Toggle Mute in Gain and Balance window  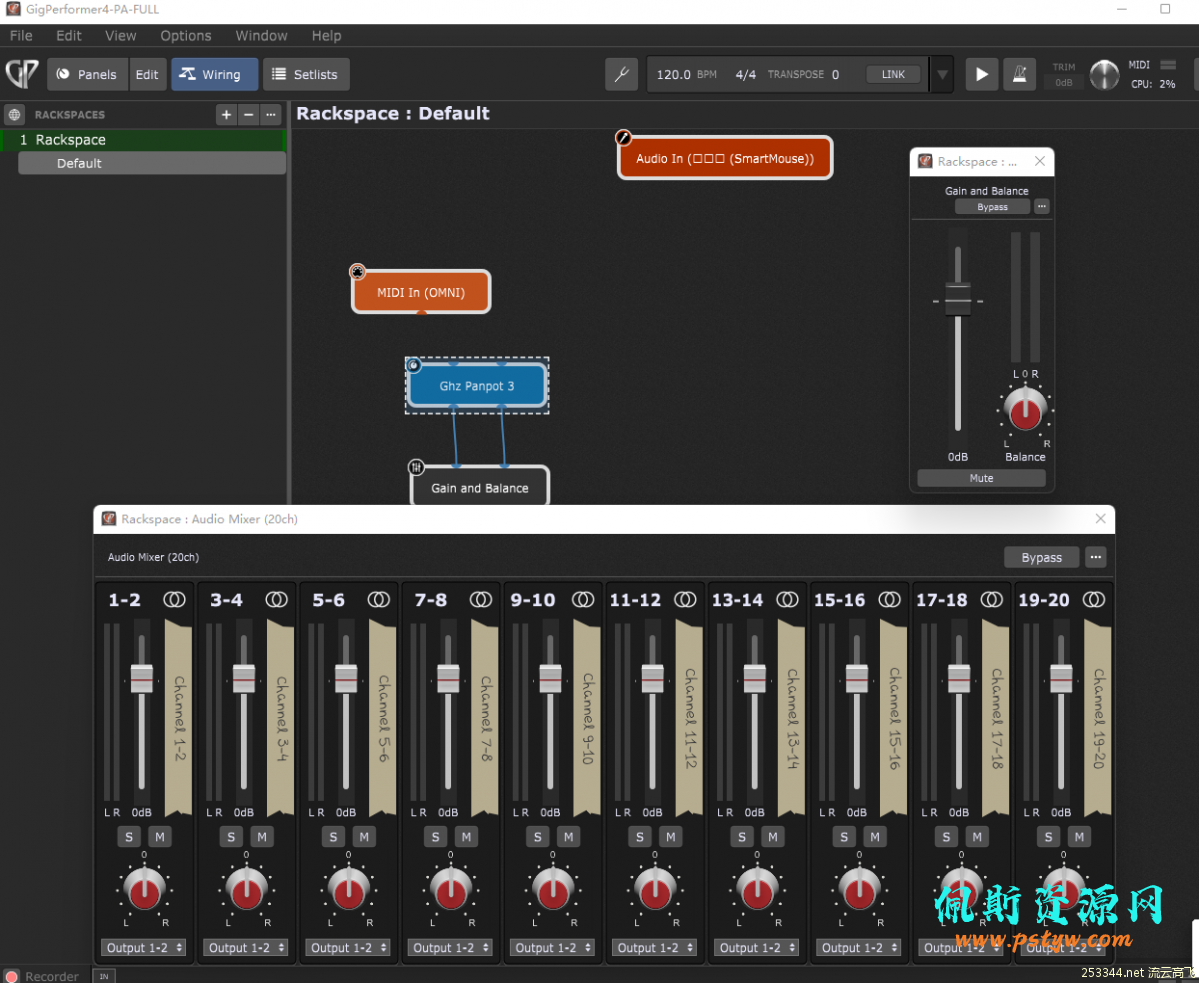pyautogui.click(x=981, y=478)
